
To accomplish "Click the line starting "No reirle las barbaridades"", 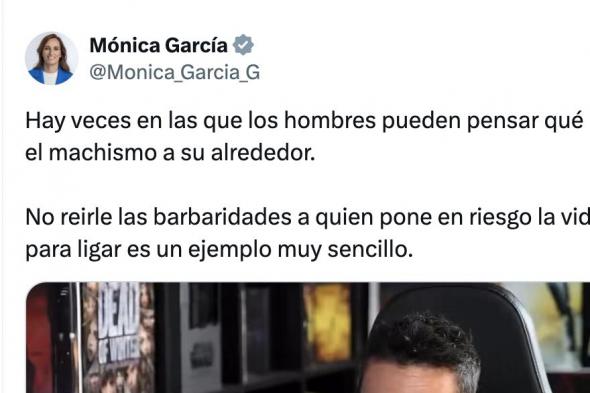I will [x=307, y=218].
